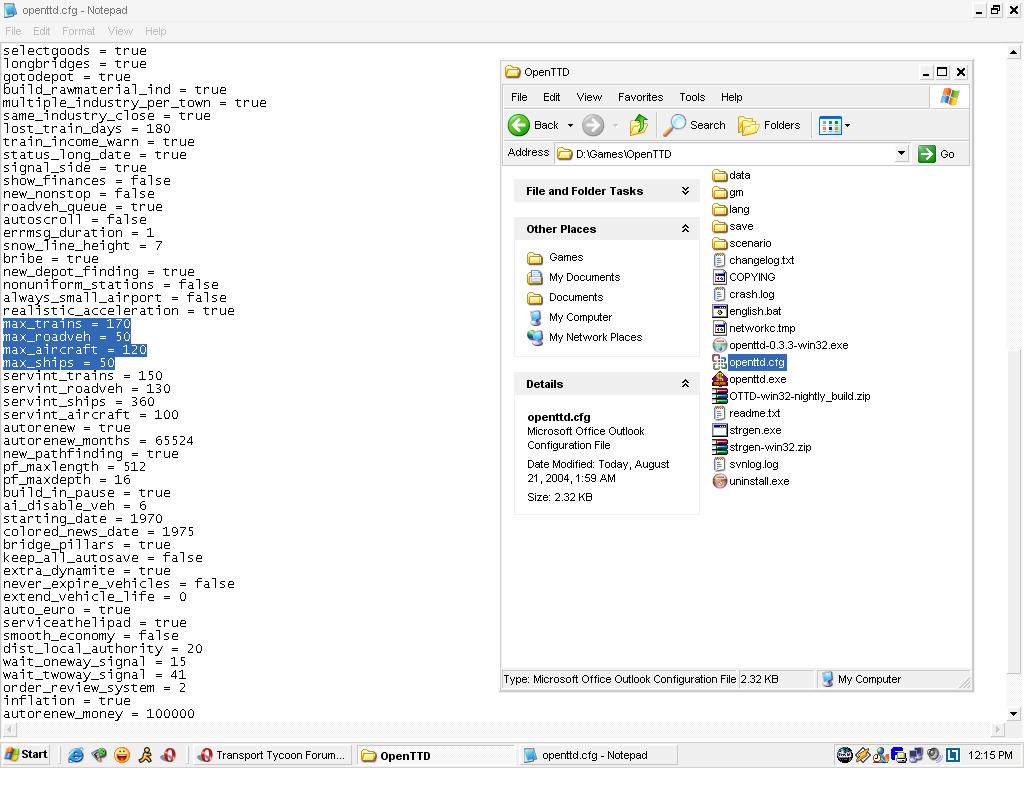
Task: Select the crash.log file icon
Action: [720, 294]
